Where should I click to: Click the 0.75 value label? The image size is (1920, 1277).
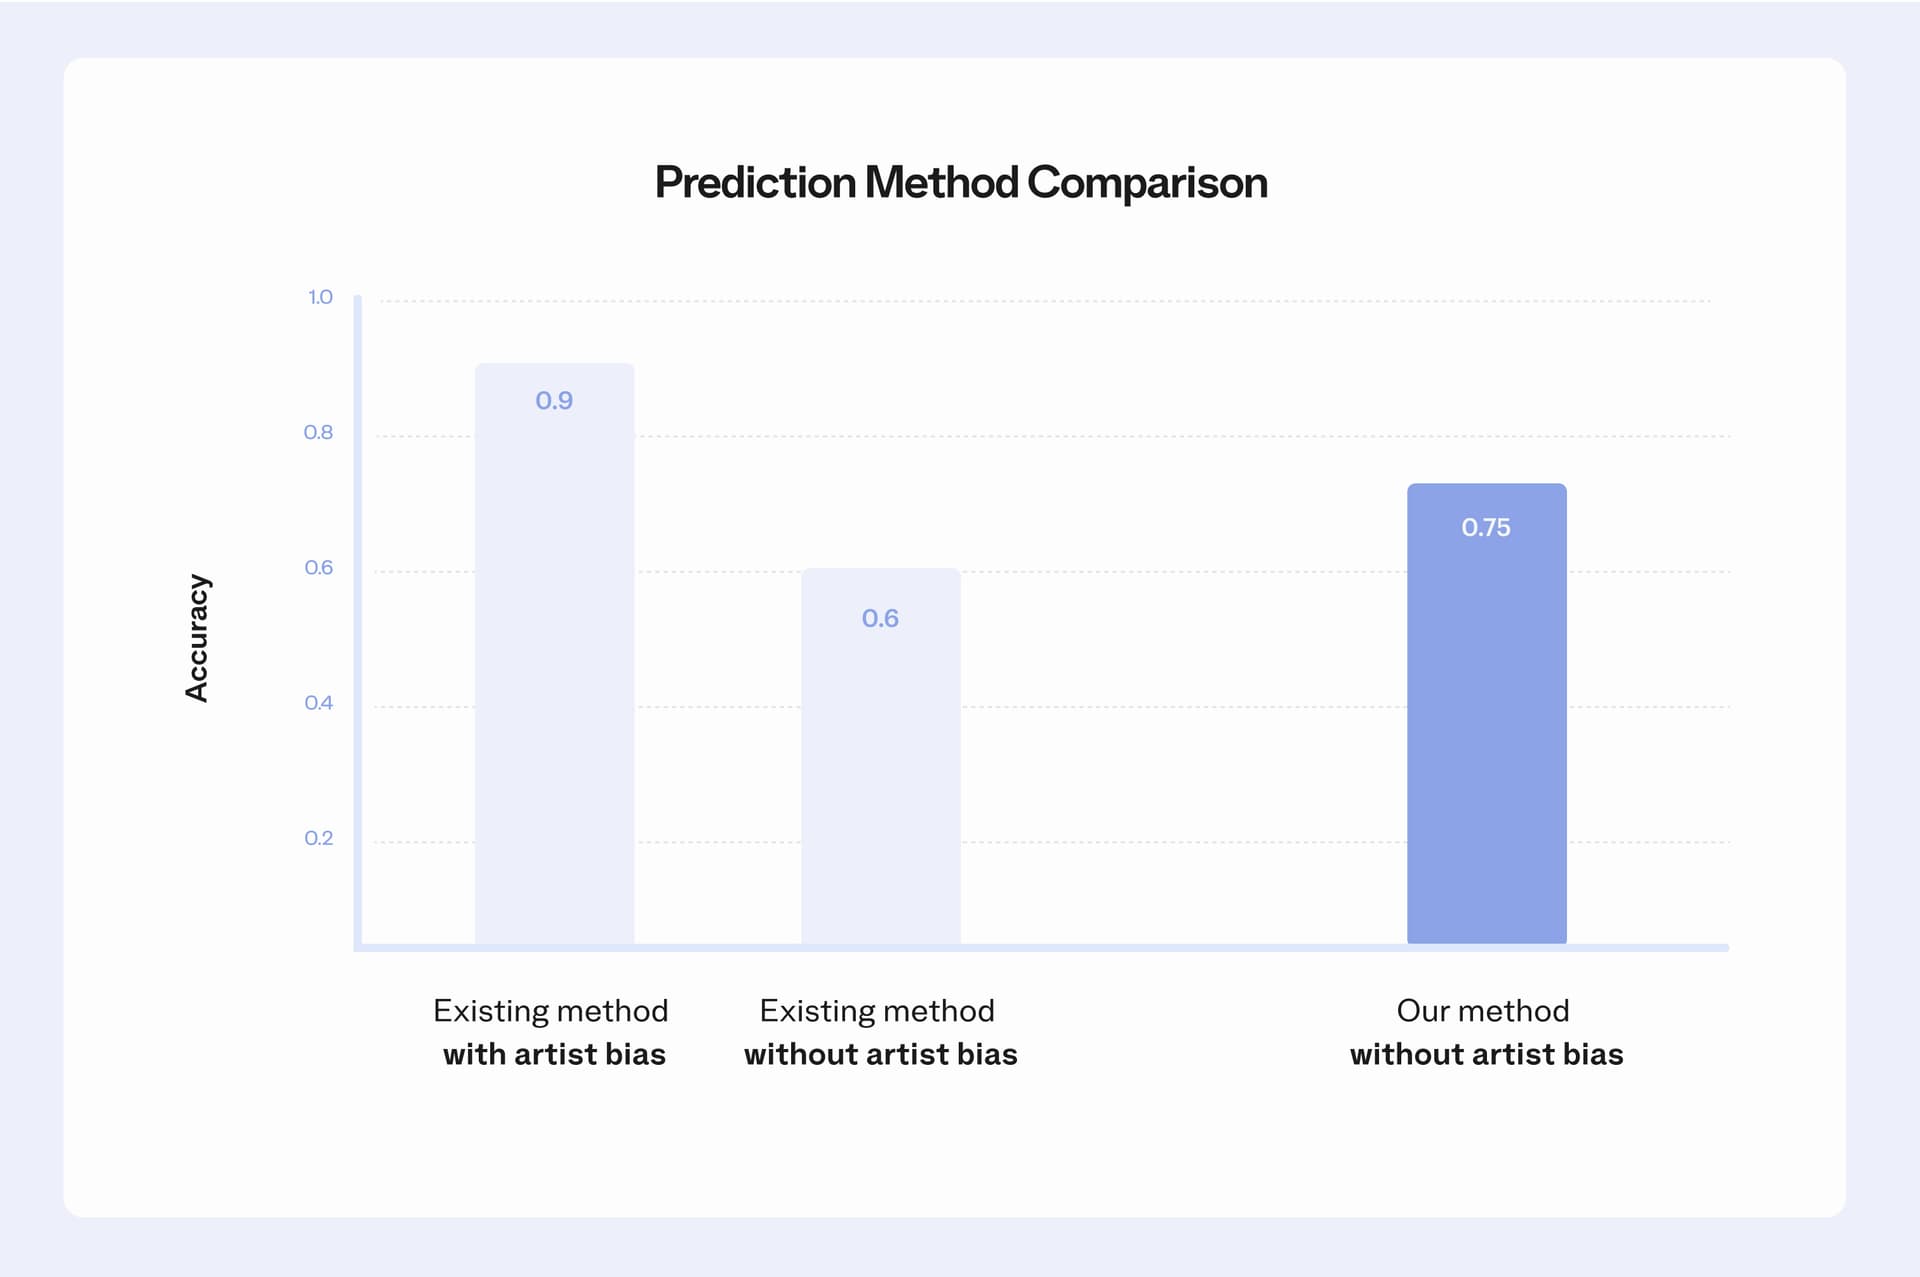pyautogui.click(x=1486, y=528)
